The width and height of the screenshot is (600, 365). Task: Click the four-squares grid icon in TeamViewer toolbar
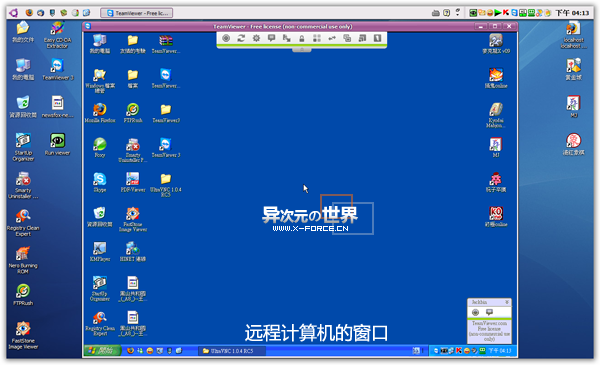click(x=317, y=38)
